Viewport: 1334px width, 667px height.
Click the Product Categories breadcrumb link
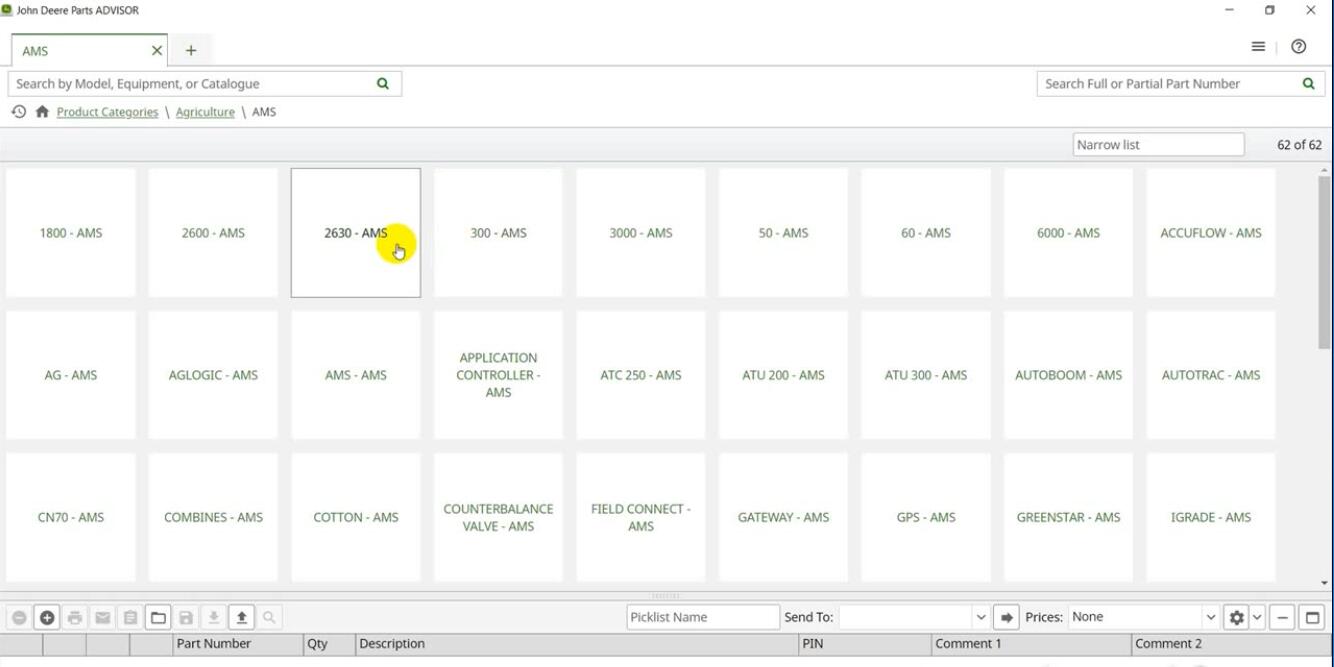tap(107, 112)
